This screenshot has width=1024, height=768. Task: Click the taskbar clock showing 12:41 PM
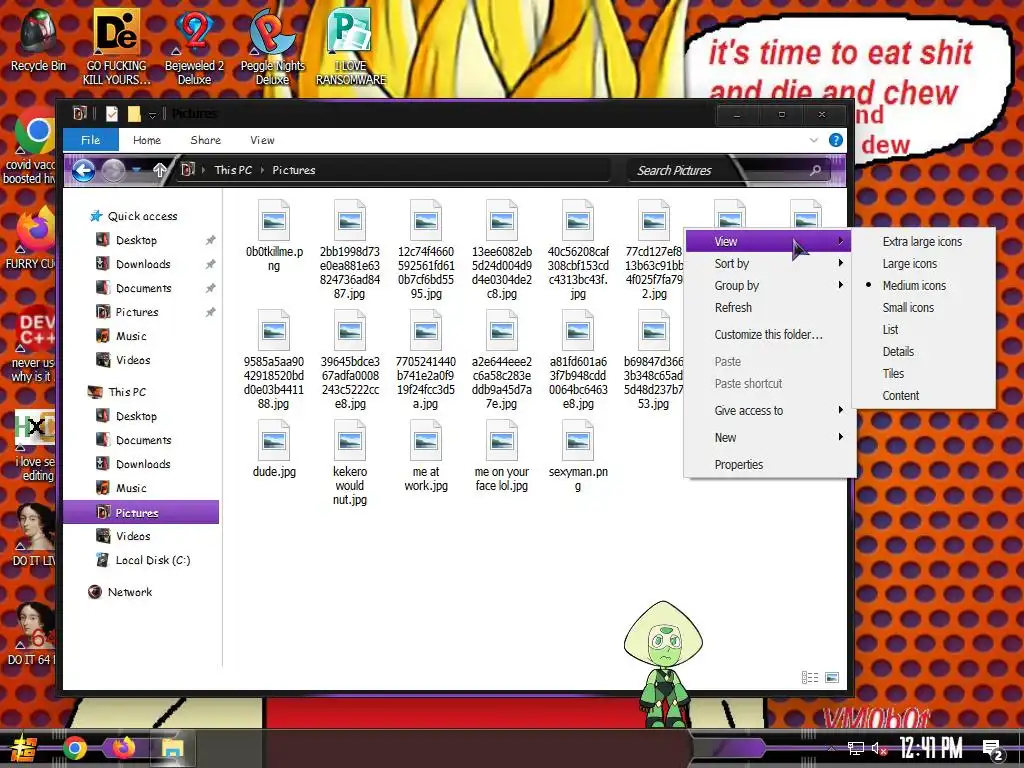pyautogui.click(x=930, y=749)
